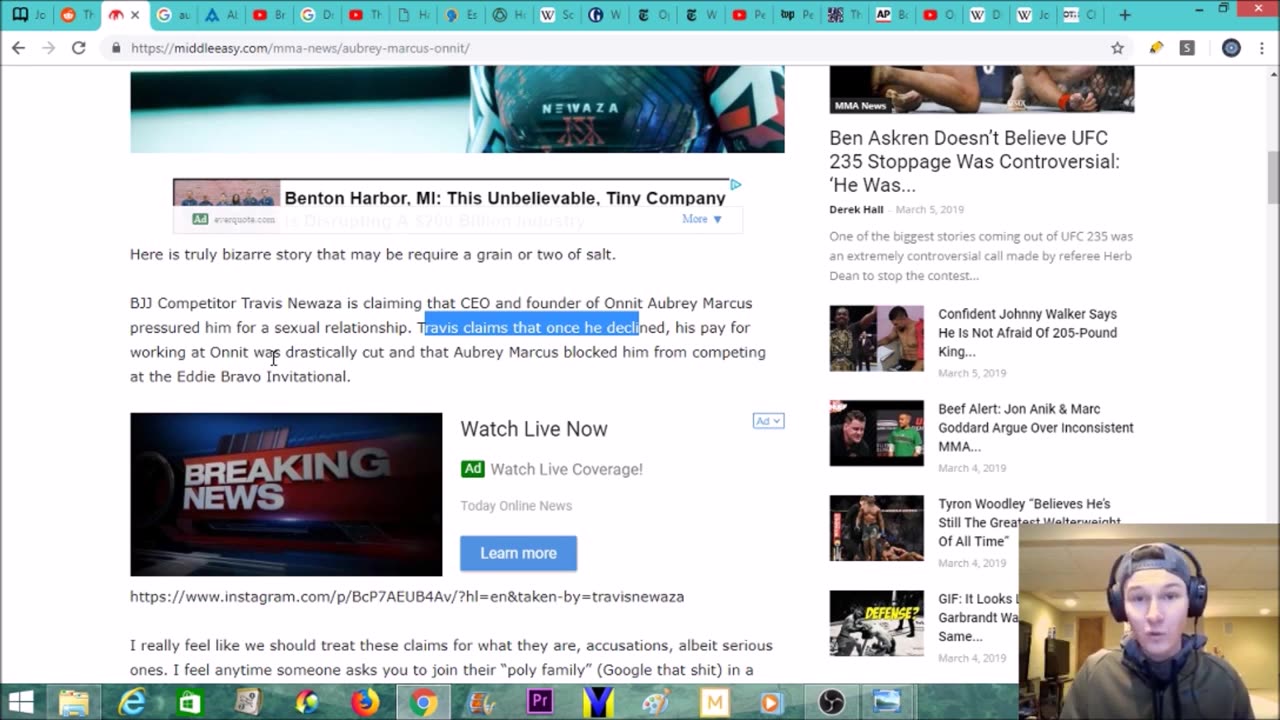
Task: Open the yellow pencil extension icon
Action: (1156, 47)
